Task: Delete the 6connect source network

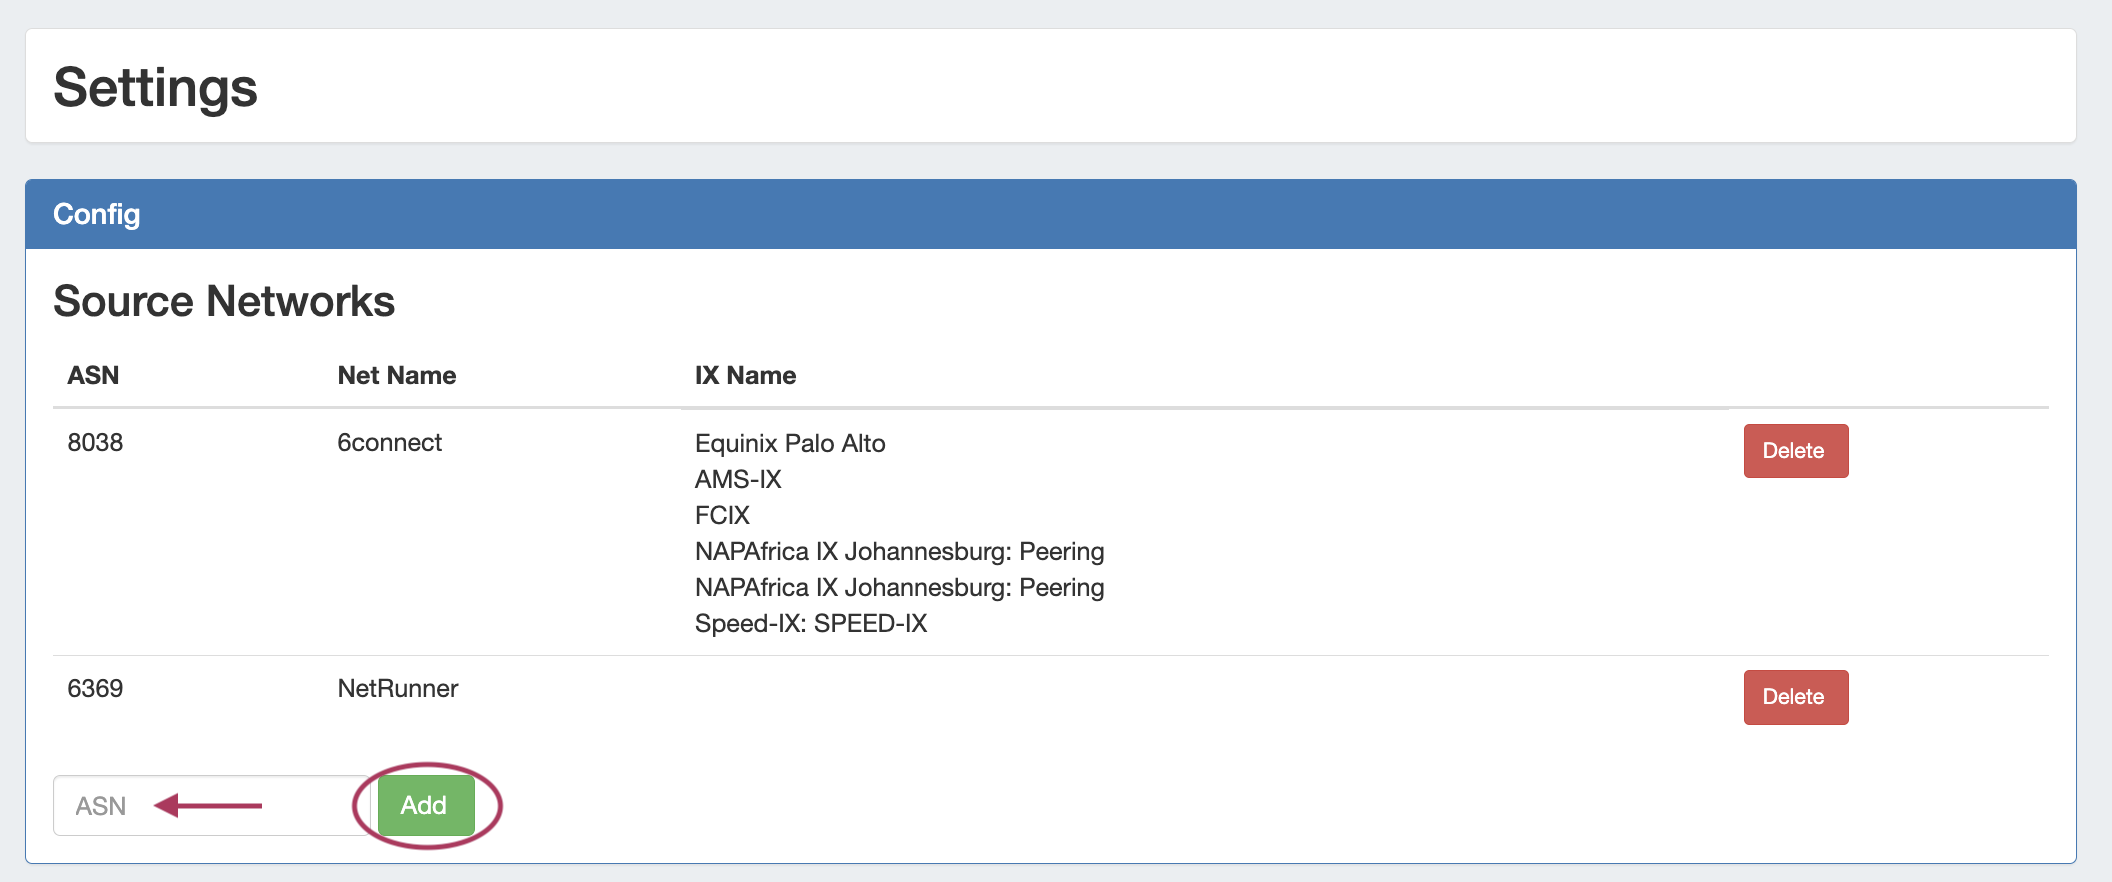Action: tap(1795, 451)
